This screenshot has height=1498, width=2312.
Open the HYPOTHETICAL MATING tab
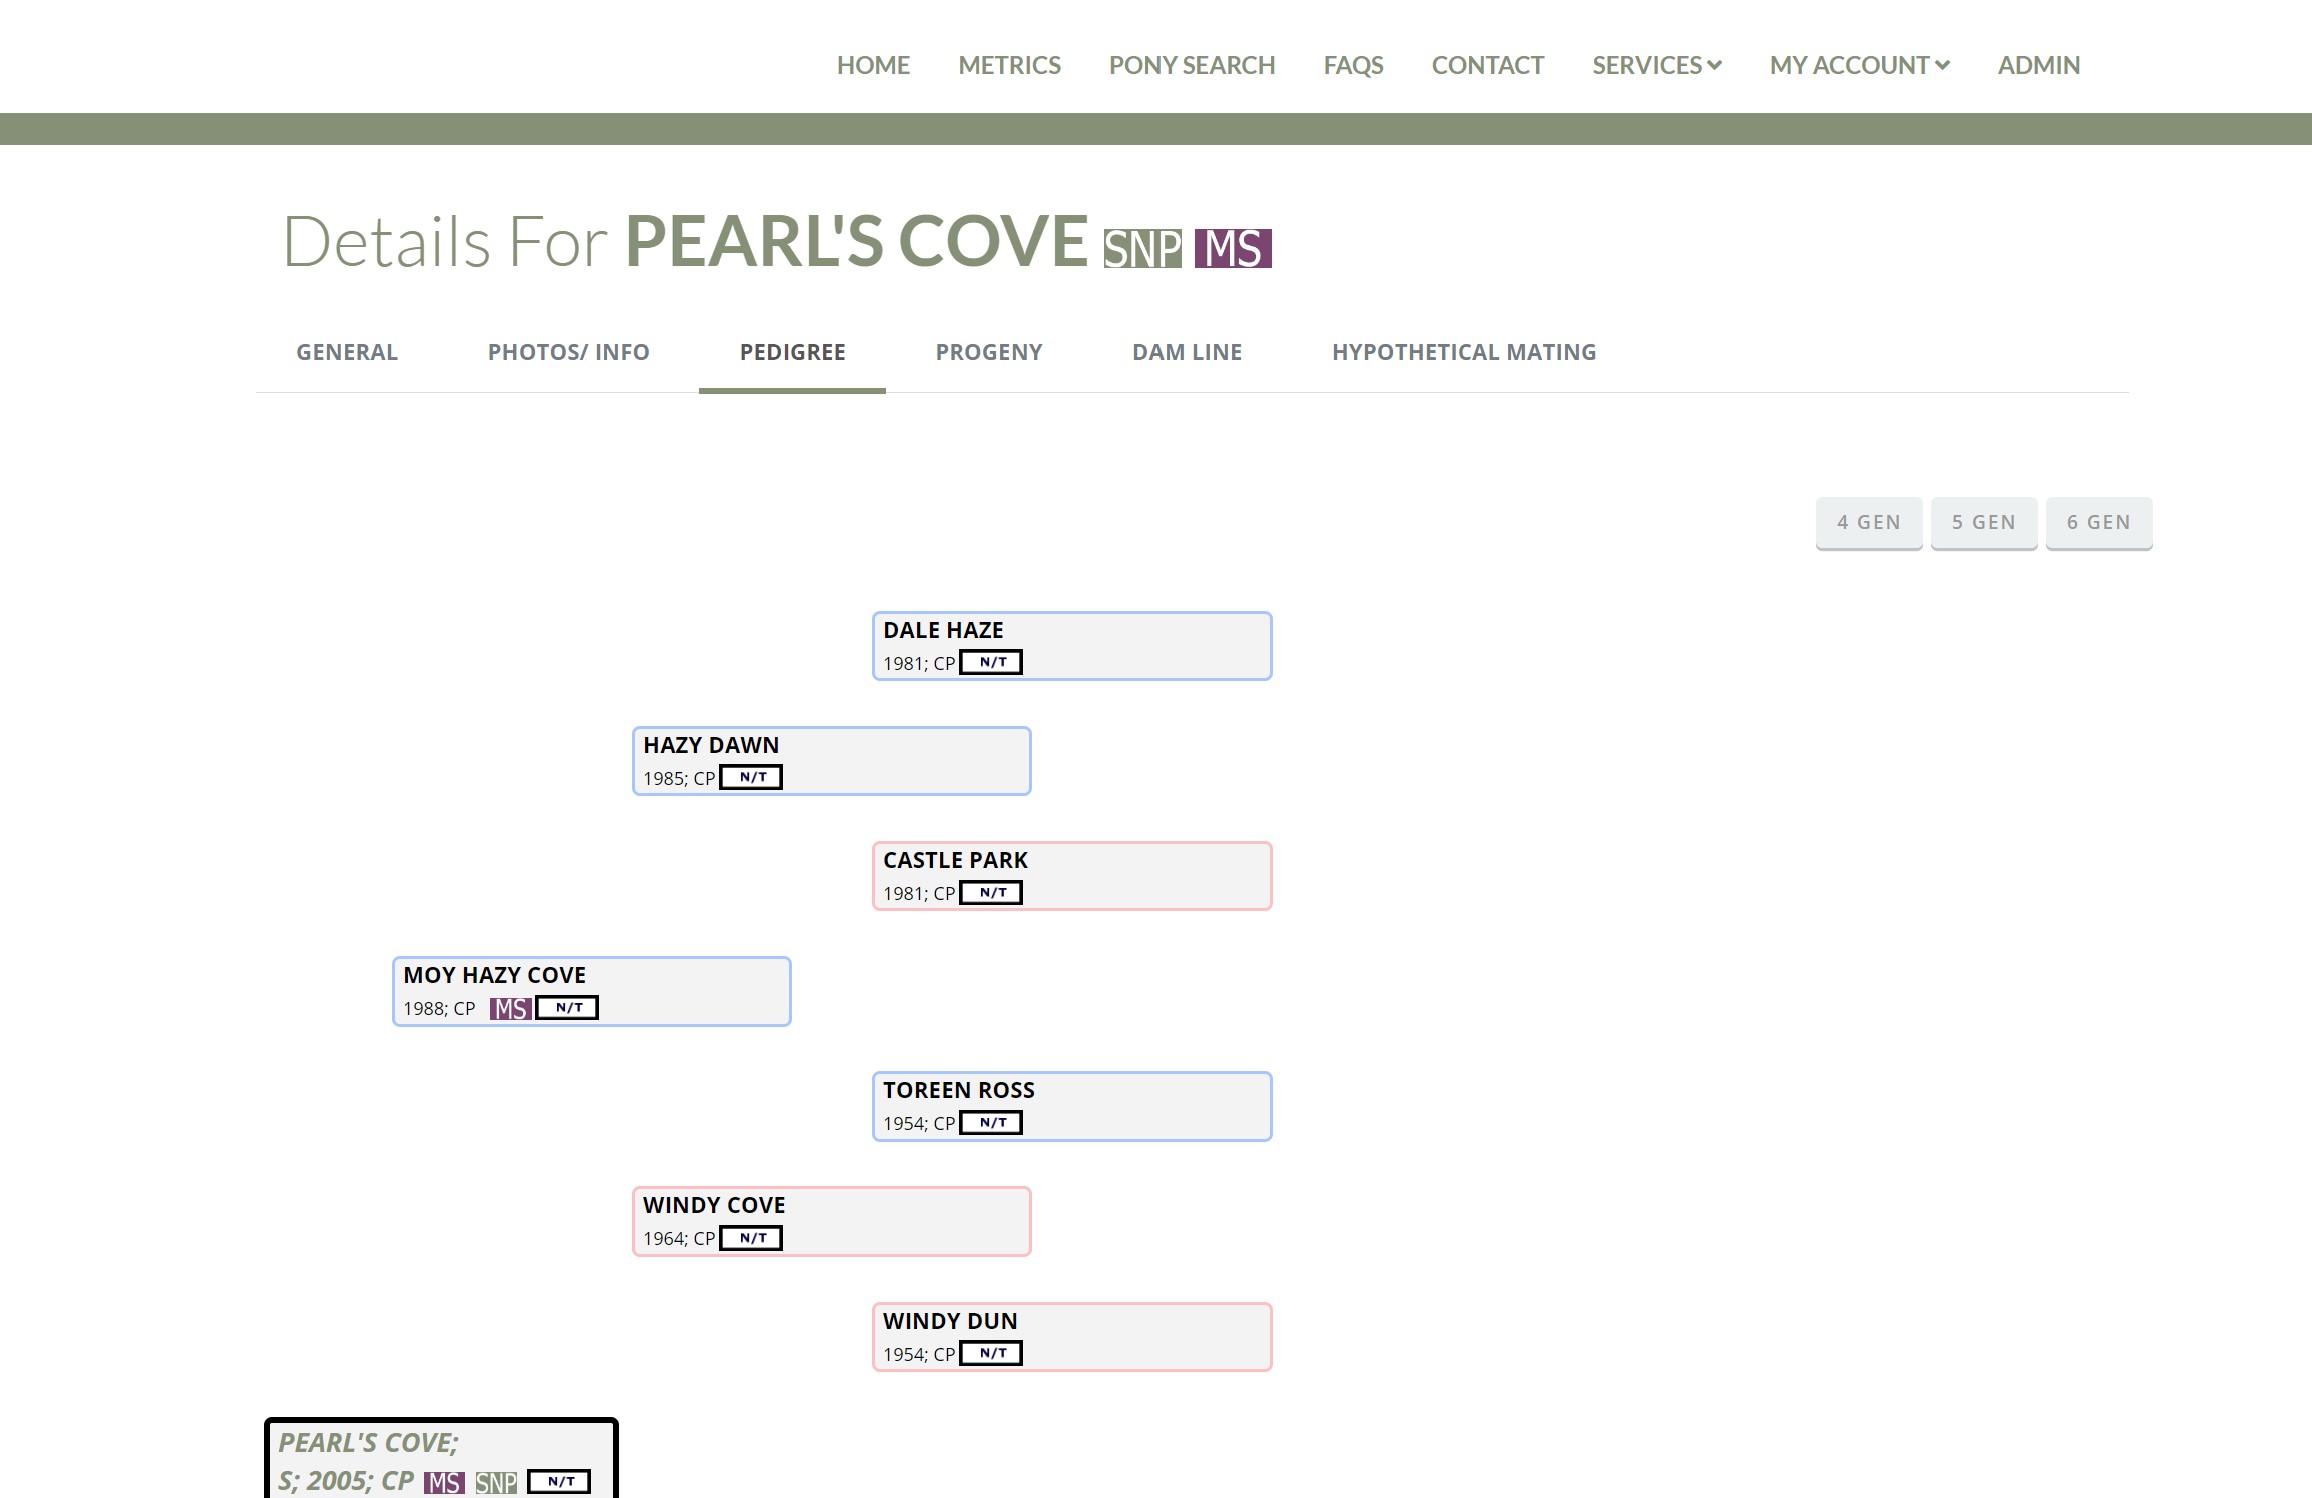pos(1464,352)
